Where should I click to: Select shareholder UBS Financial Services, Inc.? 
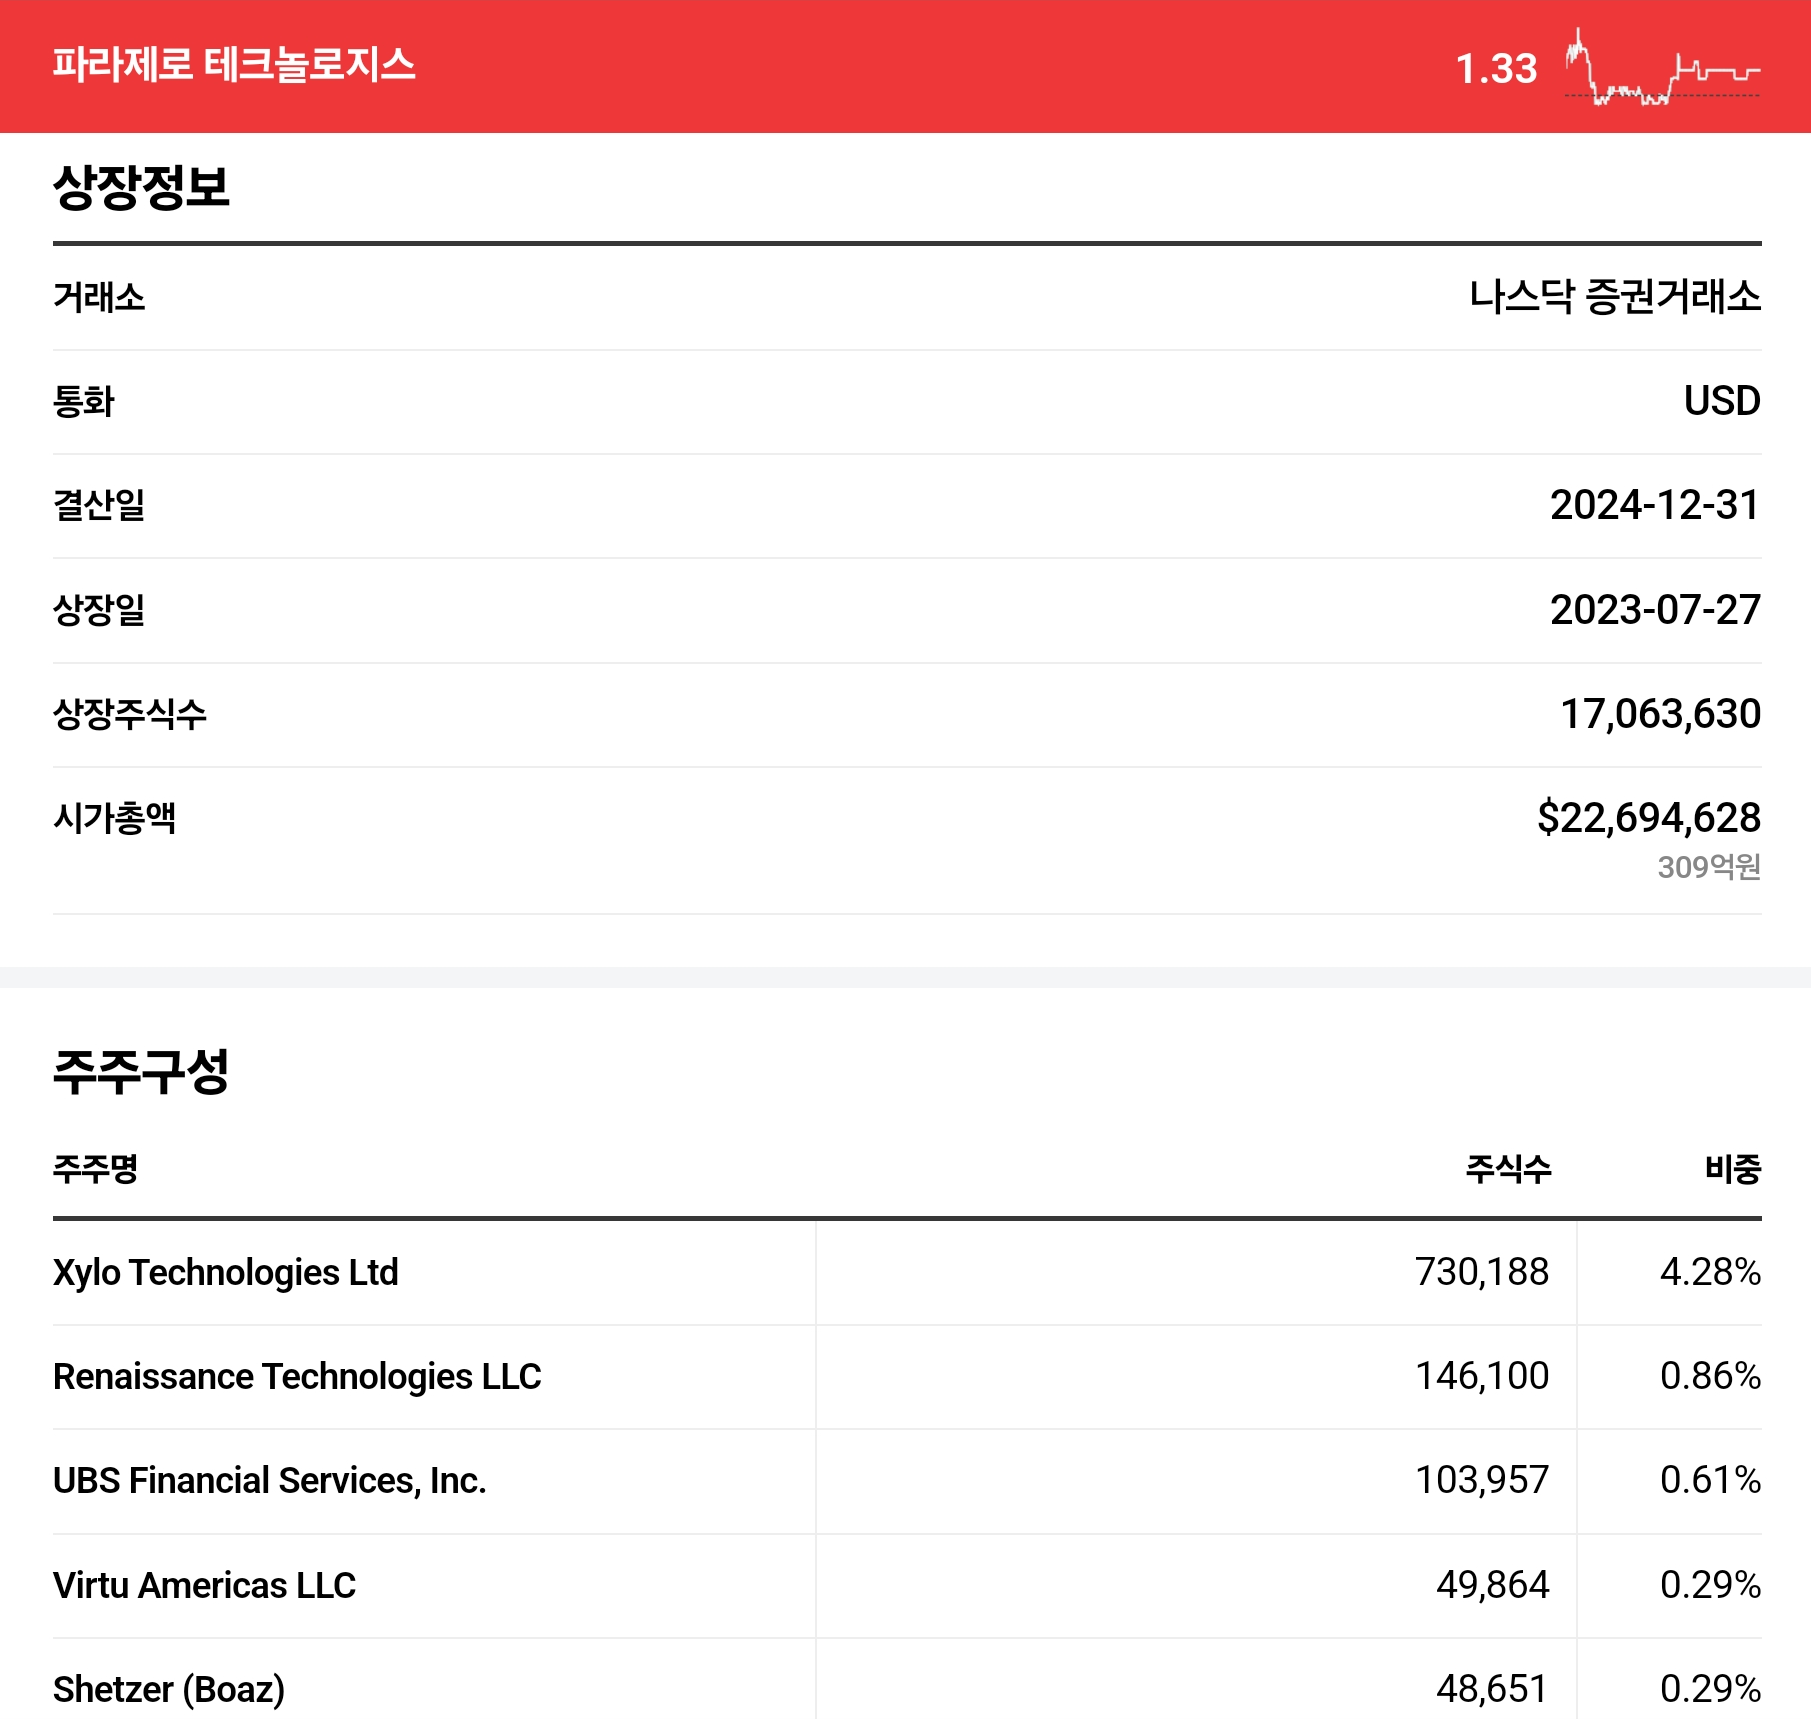pyautogui.click(x=270, y=1481)
